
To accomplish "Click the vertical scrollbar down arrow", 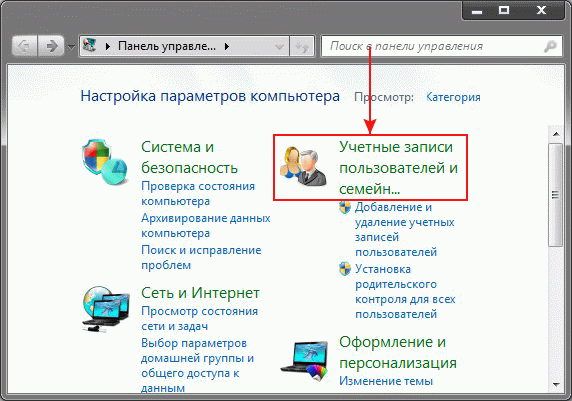I will 556,384.
